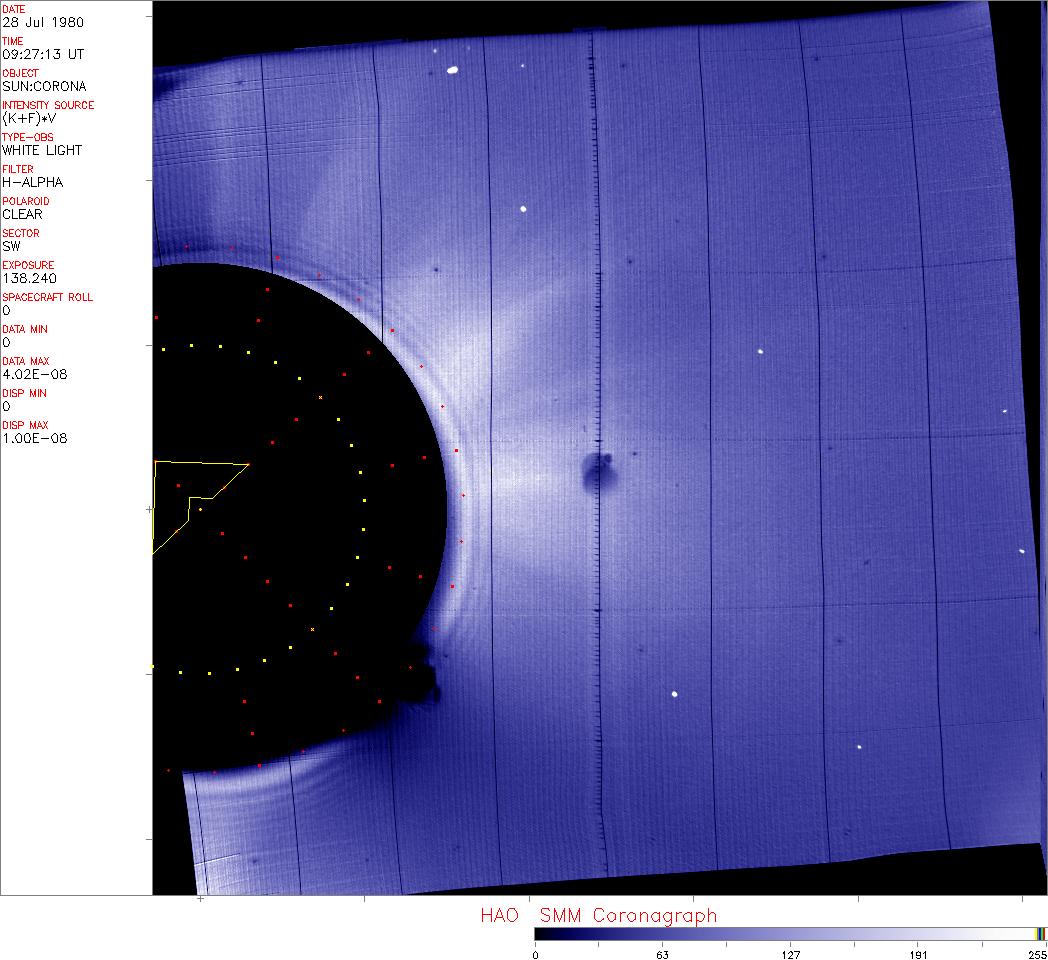This screenshot has width=1048, height=960.
Task: Click the 191 tick label on the colorbar
Action: pyautogui.click(x=918, y=954)
